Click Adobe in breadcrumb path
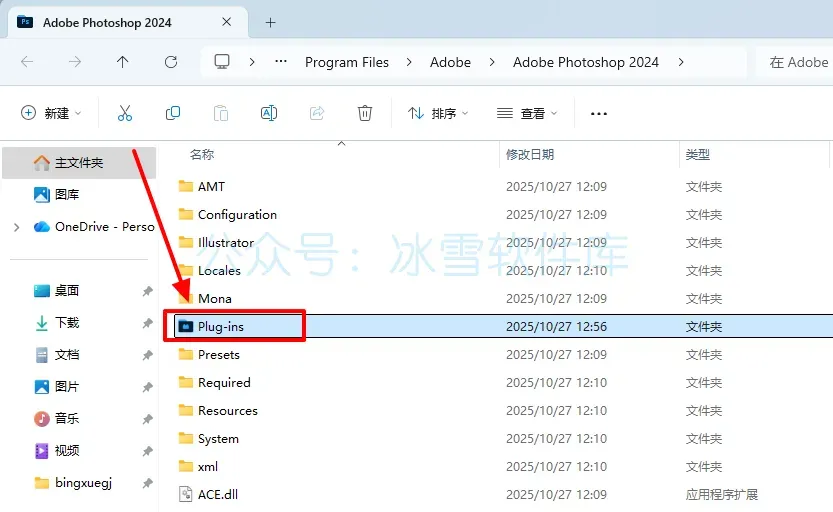 click(x=450, y=62)
